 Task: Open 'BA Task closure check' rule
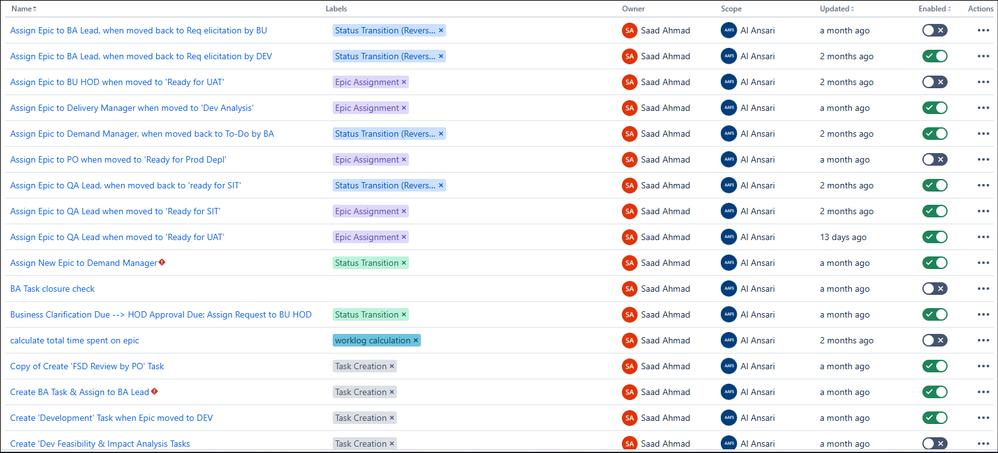[52, 289]
